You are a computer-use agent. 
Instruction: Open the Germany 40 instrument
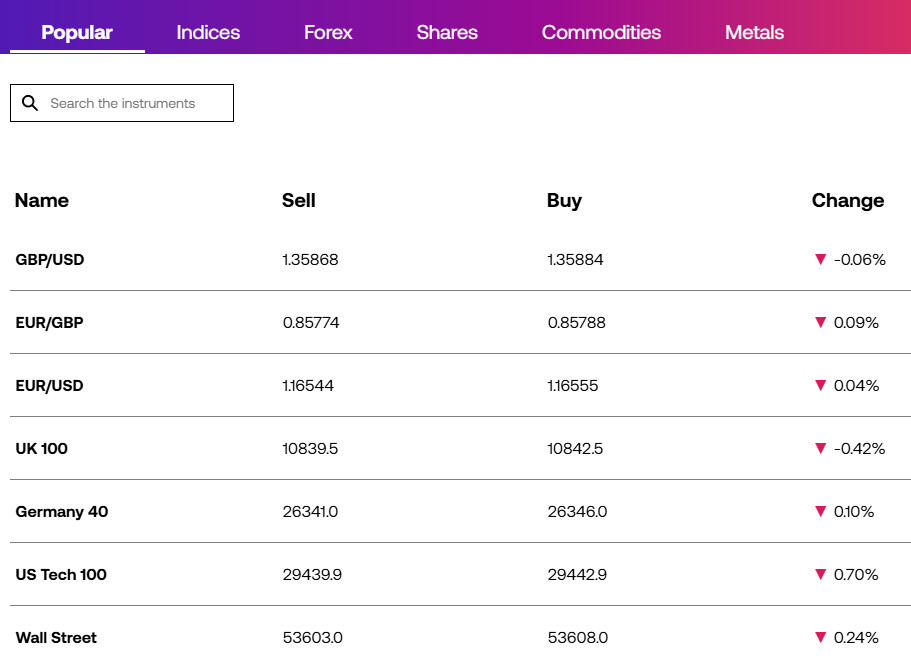[62, 511]
